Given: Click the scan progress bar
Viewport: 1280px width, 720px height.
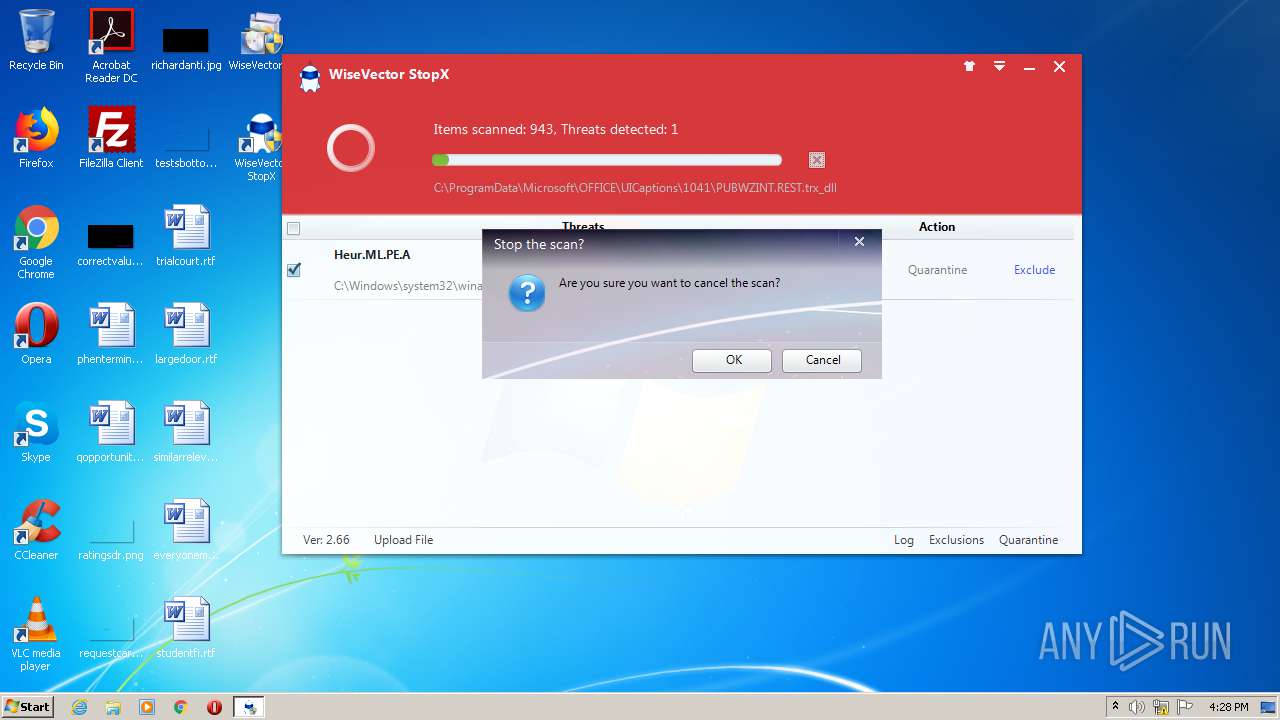Looking at the screenshot, I should tap(606, 160).
